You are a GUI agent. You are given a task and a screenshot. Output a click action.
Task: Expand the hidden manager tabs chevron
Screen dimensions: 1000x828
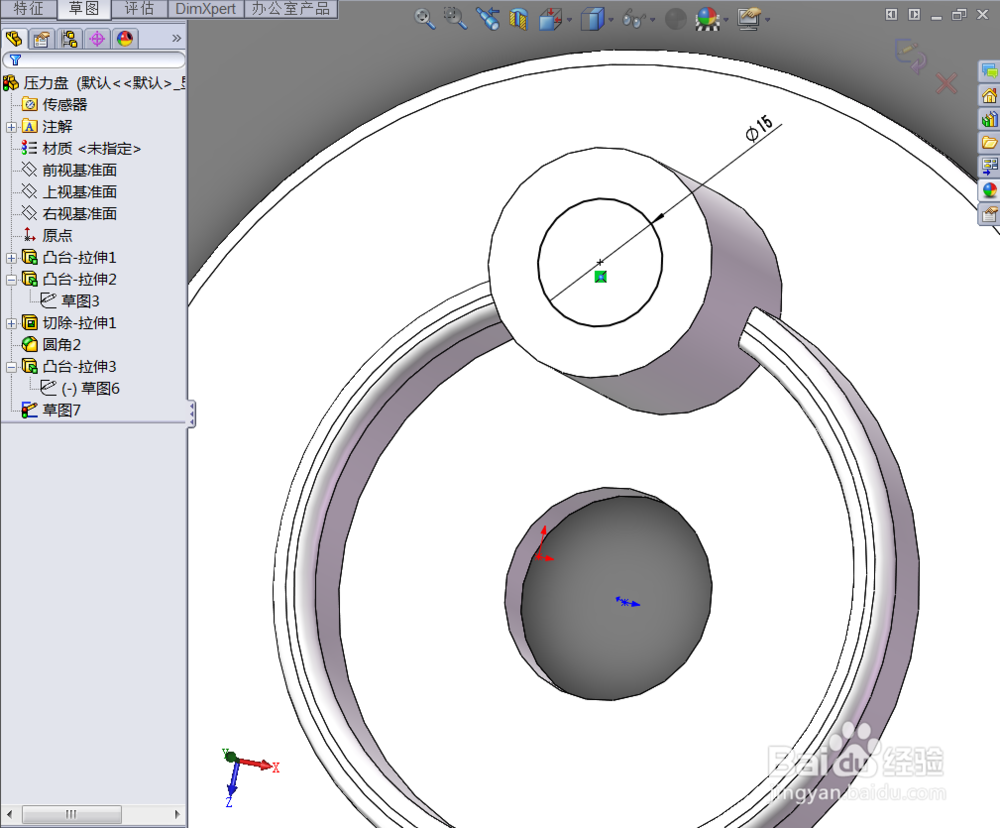177,38
